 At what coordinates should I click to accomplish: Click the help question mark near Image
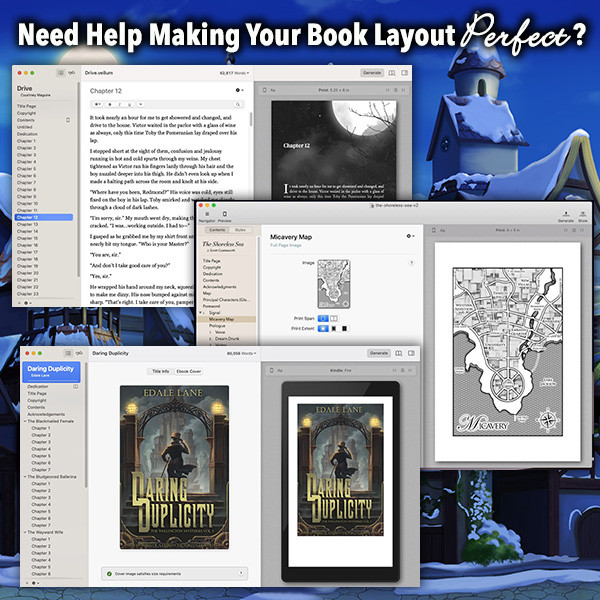coord(412,263)
